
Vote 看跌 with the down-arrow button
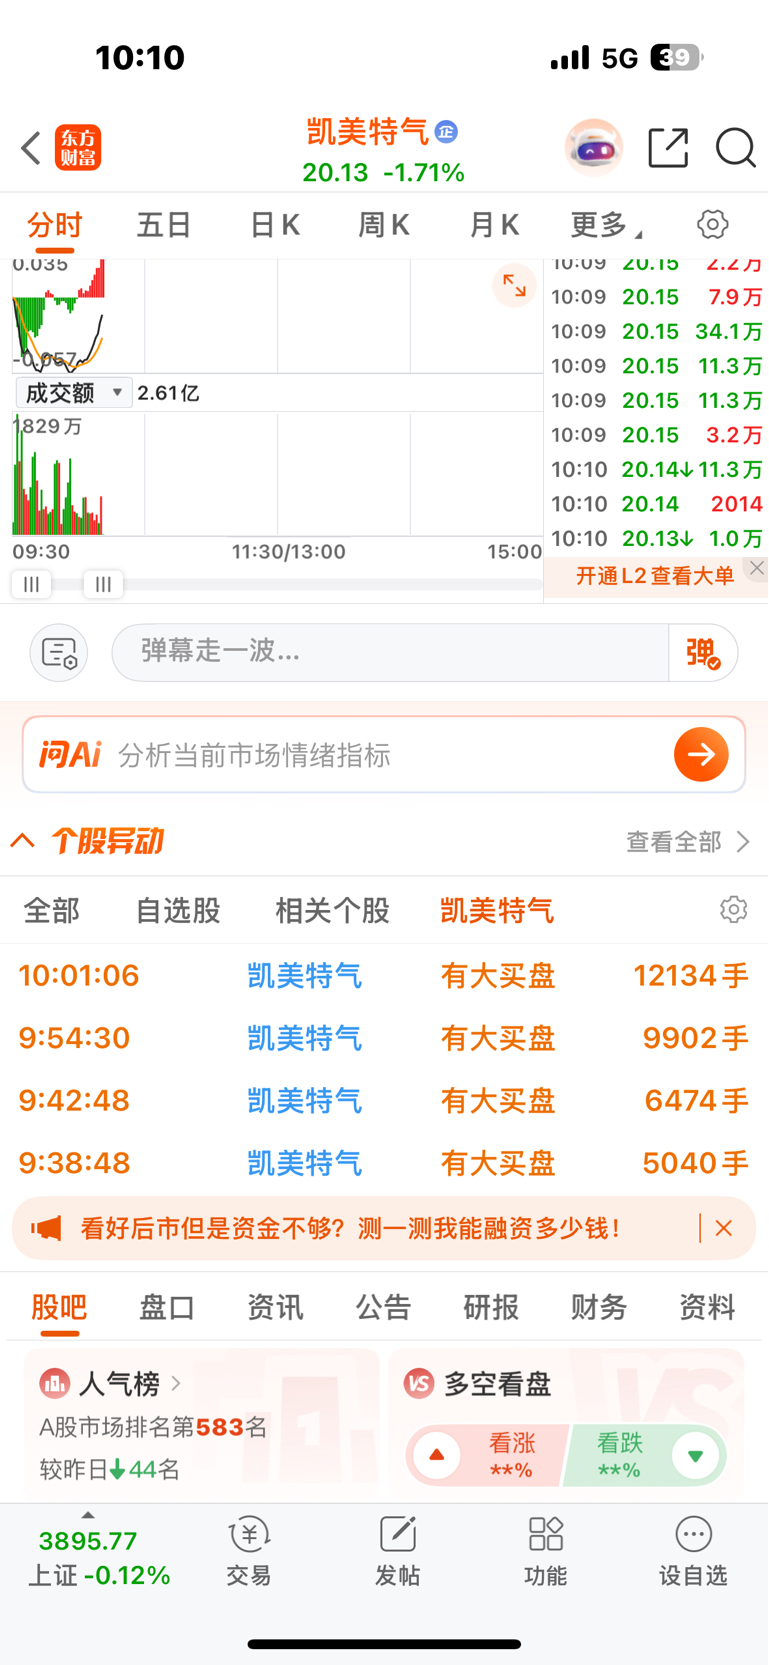(x=695, y=1456)
